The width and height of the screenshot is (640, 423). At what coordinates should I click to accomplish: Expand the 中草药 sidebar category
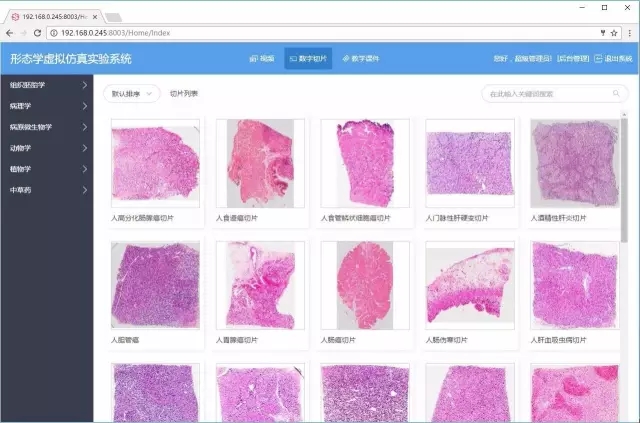(x=46, y=189)
